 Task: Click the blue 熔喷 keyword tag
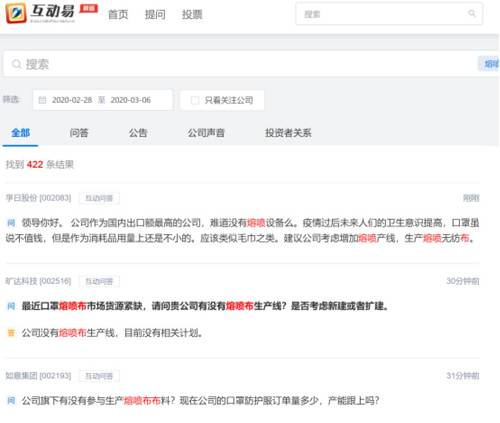[x=490, y=64]
